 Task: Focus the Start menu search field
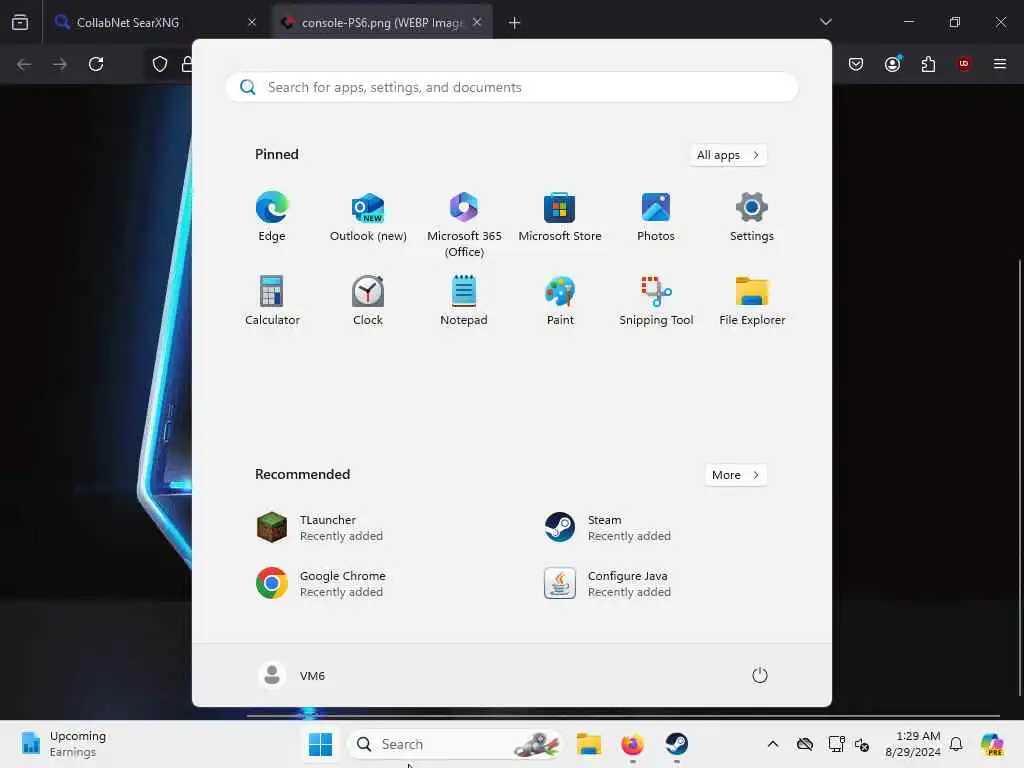tap(512, 87)
